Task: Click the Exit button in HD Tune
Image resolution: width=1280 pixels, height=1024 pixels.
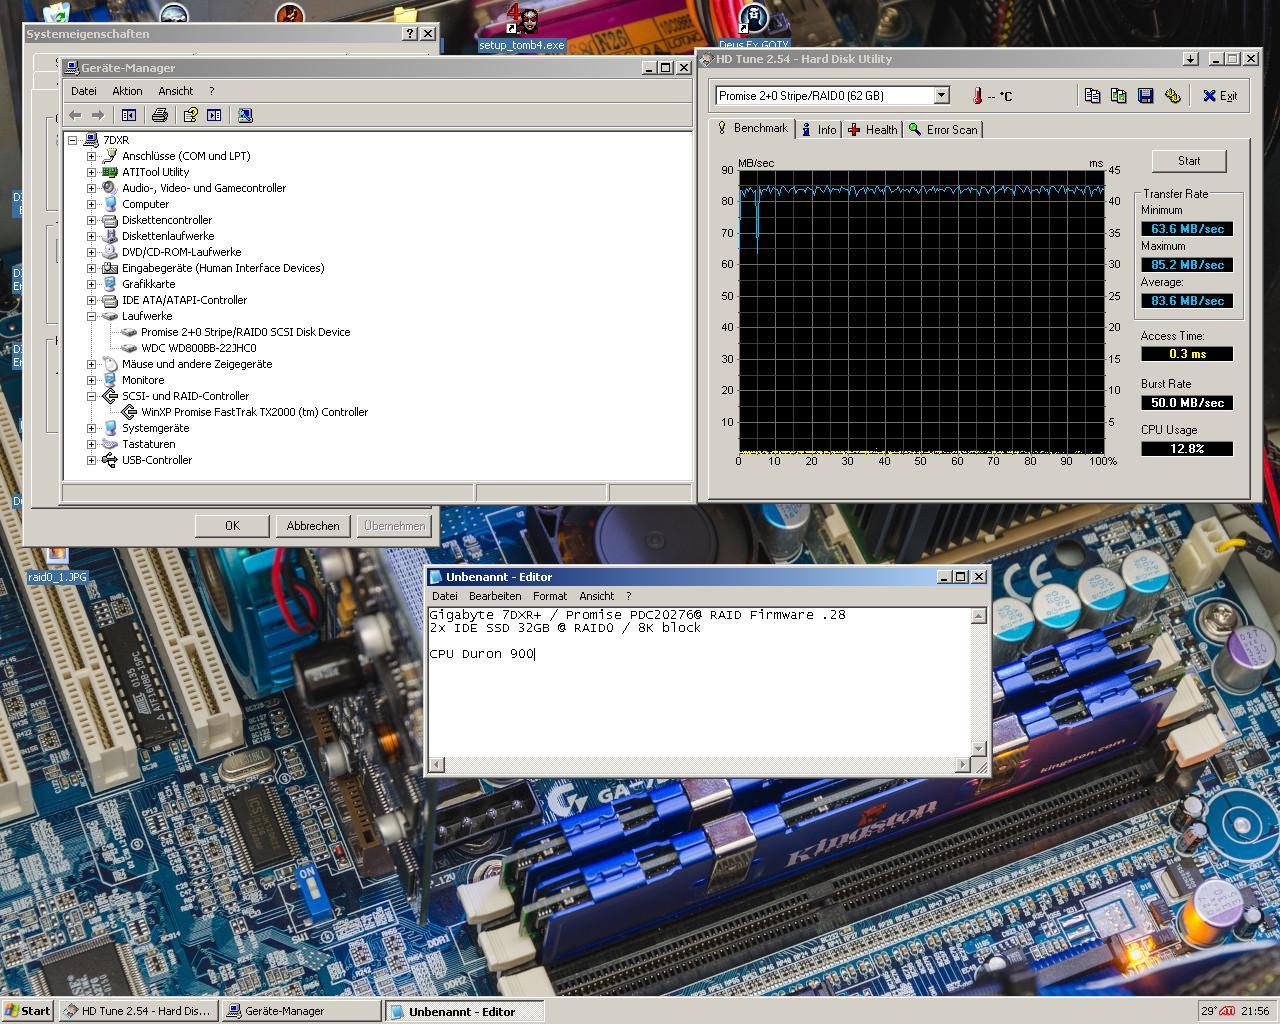Action: (1220, 96)
